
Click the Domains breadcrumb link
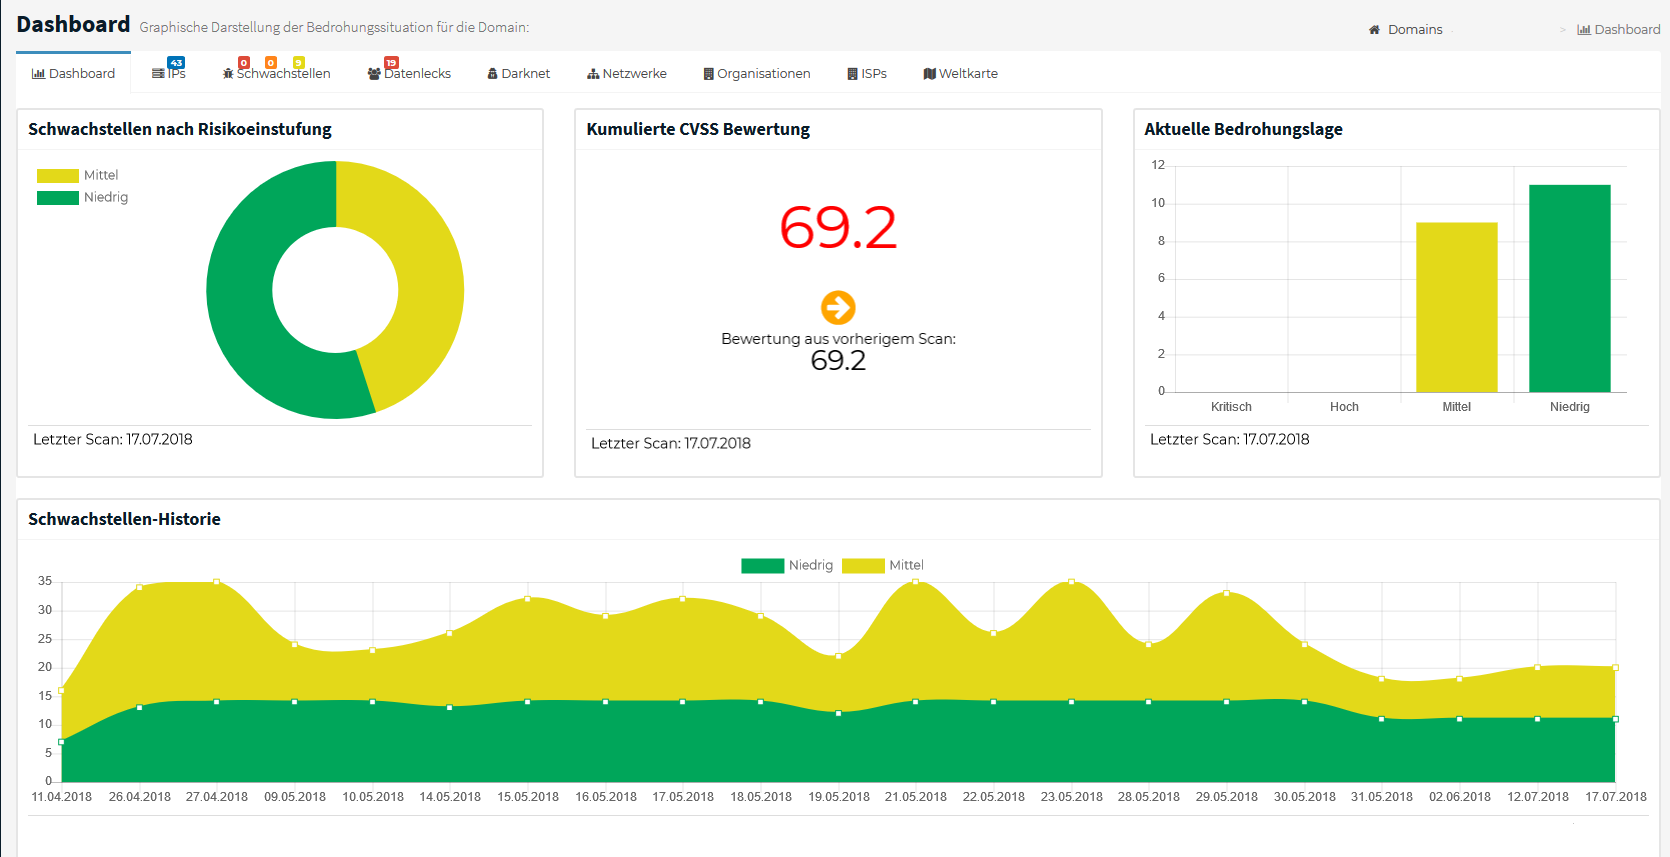(1414, 30)
